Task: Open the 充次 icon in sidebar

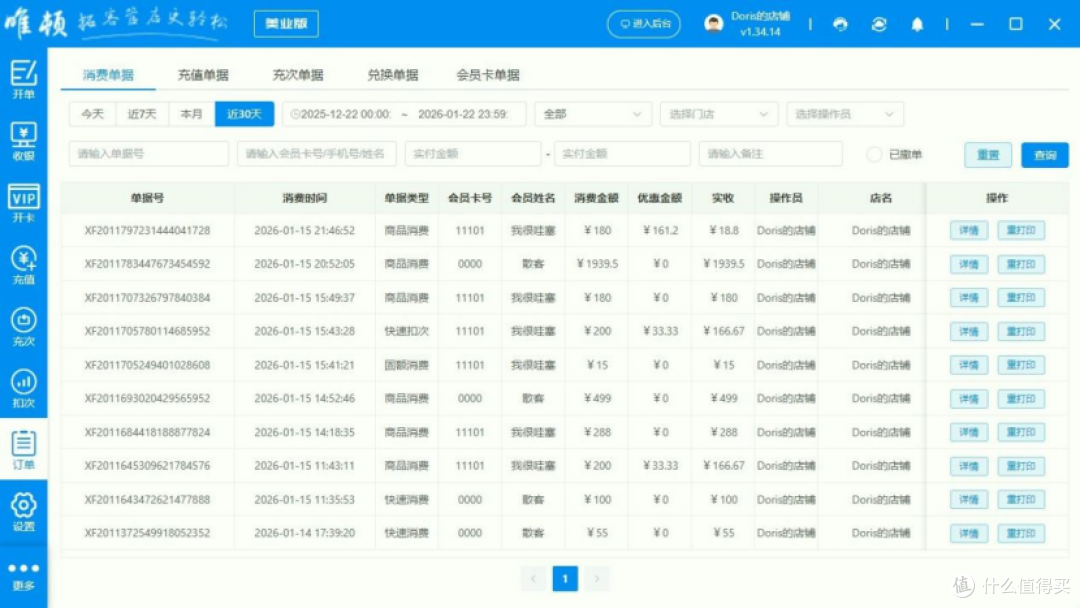Action: [23, 326]
